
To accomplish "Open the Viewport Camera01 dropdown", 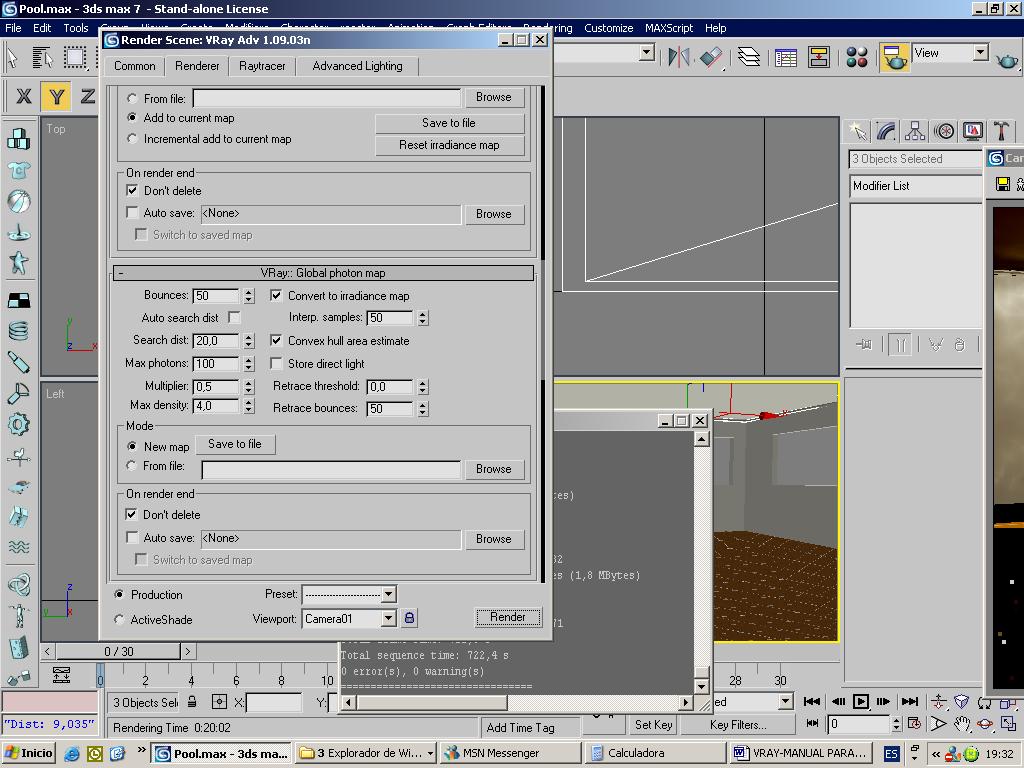I will pyautogui.click(x=389, y=618).
